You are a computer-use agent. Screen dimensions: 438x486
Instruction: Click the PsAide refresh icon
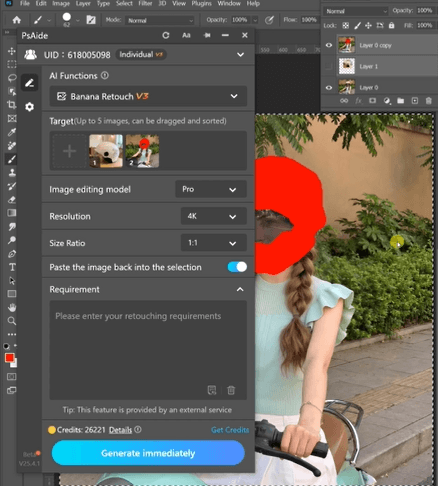[166, 35]
